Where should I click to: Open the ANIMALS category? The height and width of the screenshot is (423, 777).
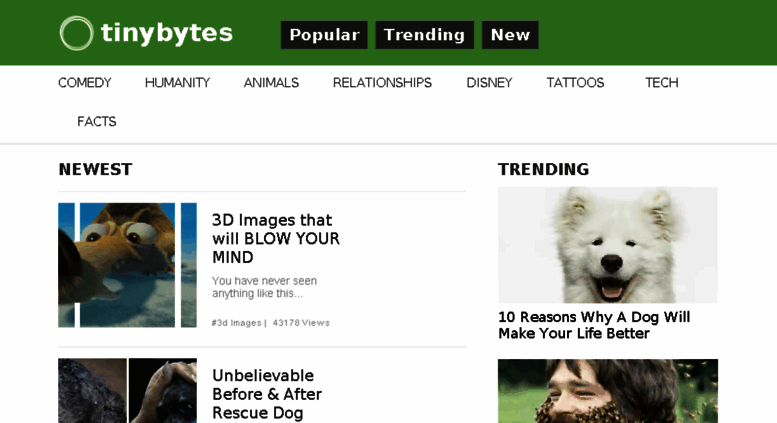tap(271, 83)
